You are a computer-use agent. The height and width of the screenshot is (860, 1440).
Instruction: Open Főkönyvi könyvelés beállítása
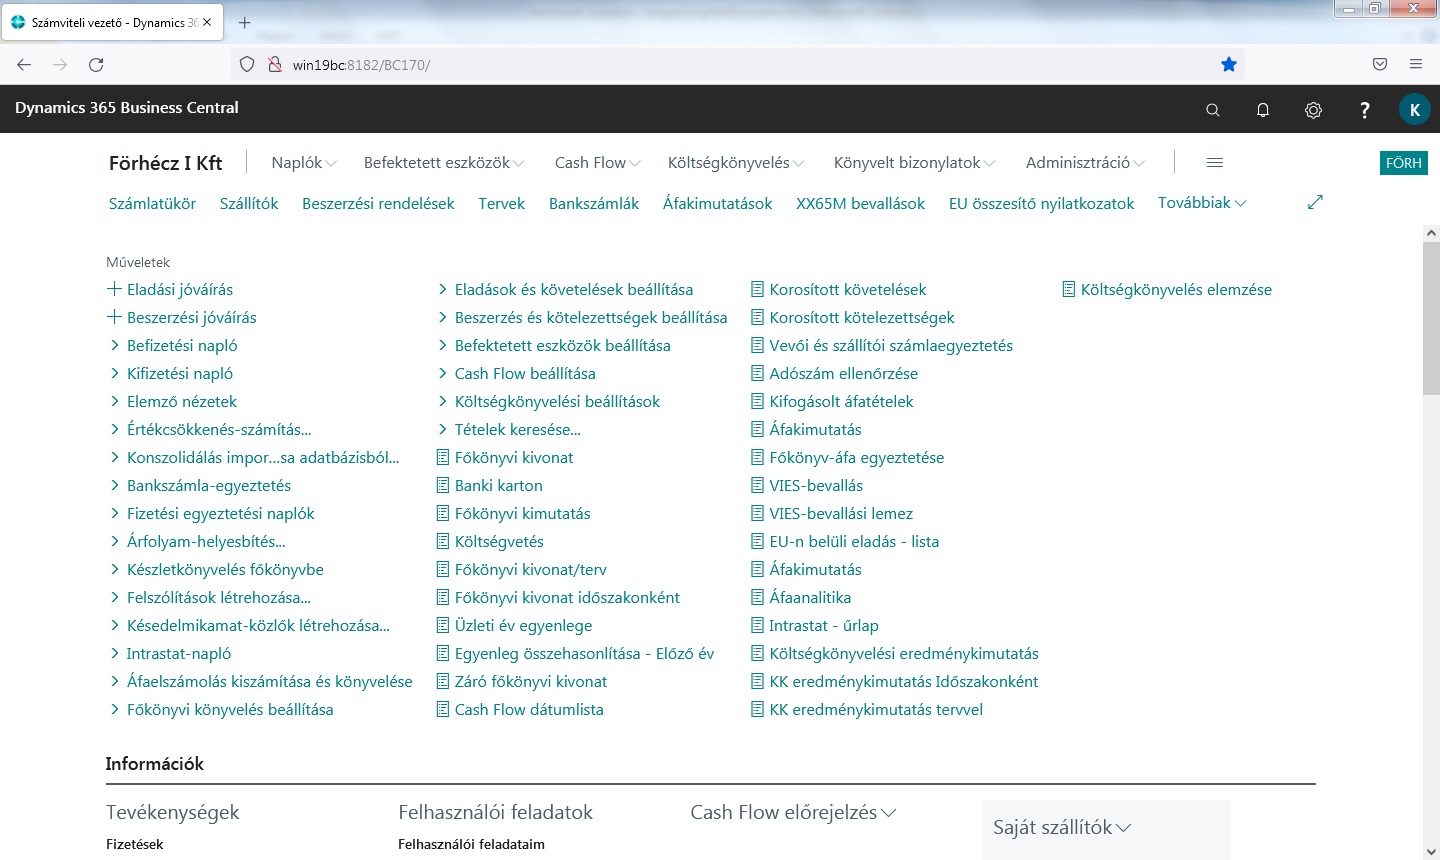222,709
